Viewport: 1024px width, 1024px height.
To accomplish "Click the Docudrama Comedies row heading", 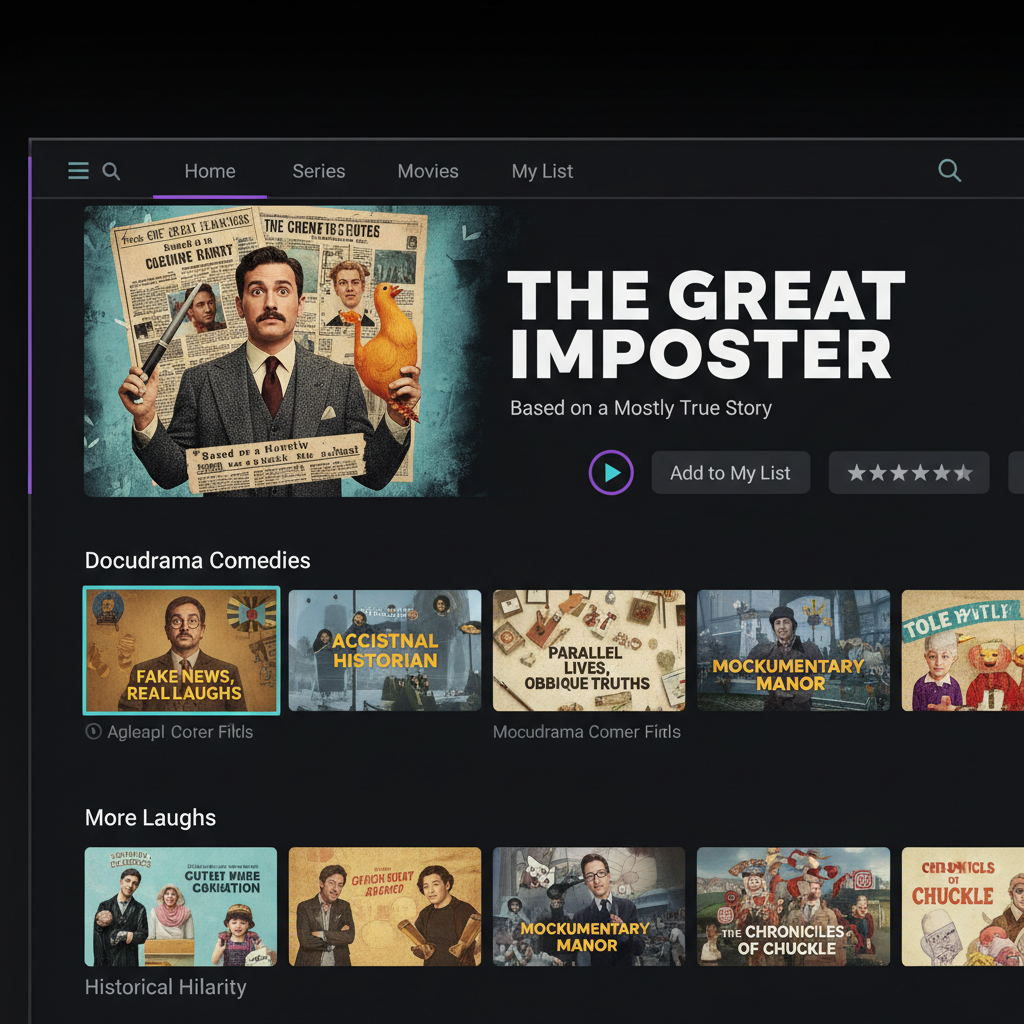I will (x=197, y=560).
